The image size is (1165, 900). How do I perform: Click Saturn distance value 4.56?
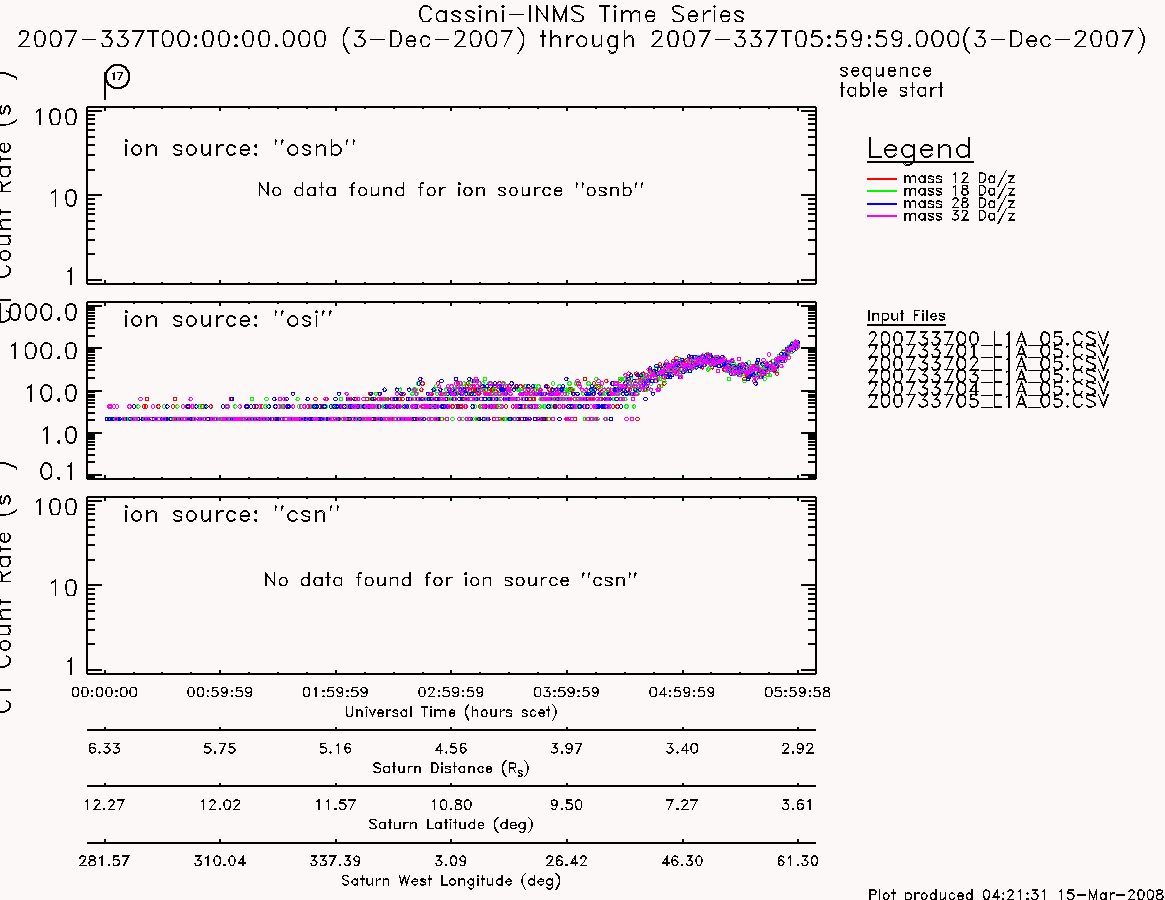click(450, 748)
